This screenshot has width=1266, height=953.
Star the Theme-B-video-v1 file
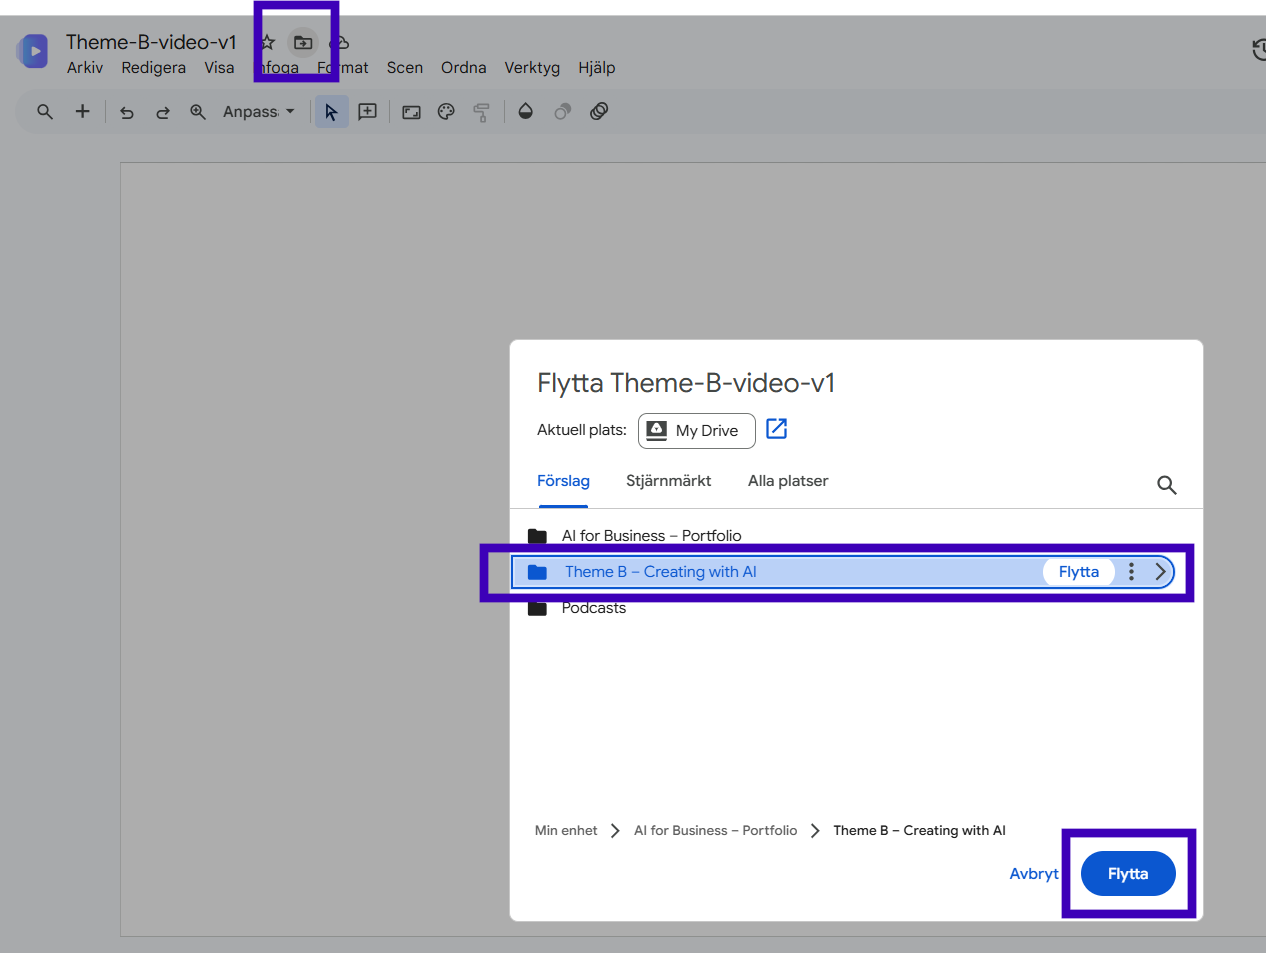(x=267, y=42)
